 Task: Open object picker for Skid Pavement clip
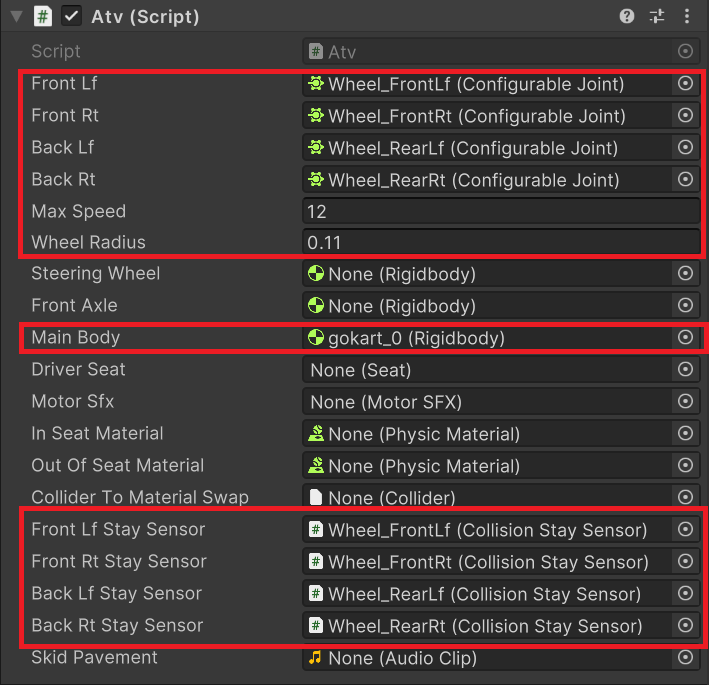pyautogui.click(x=685, y=657)
